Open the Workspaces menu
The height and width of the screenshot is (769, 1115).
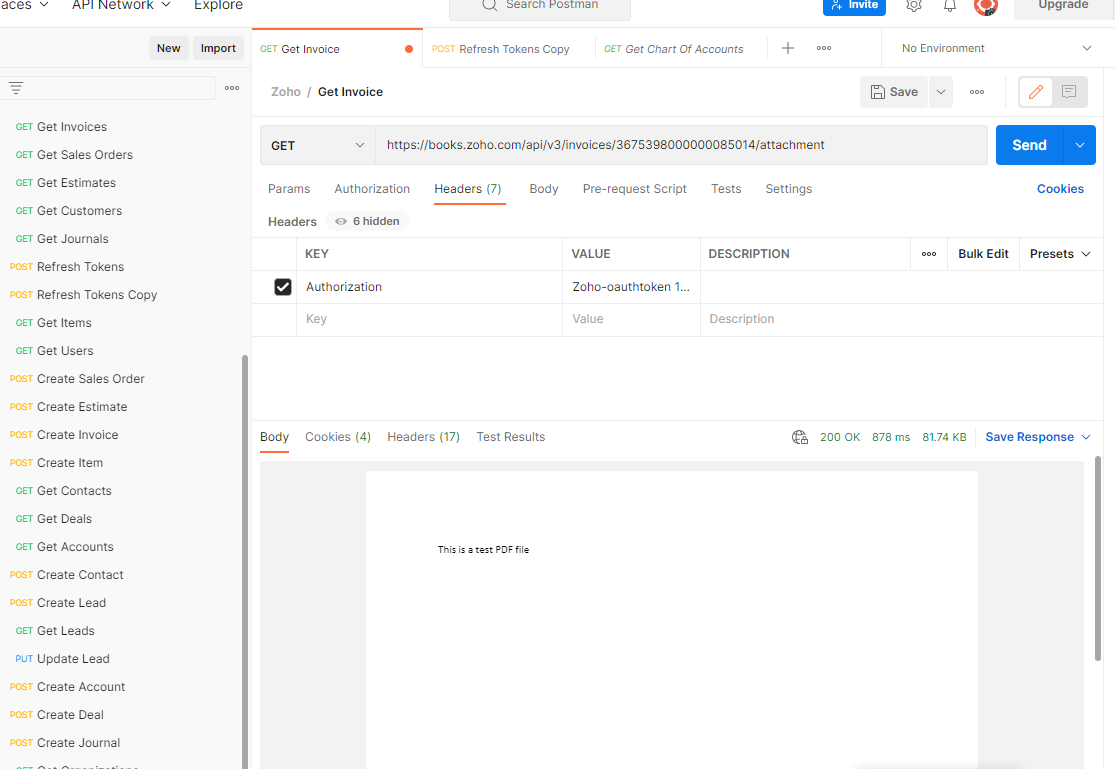pos(24,5)
